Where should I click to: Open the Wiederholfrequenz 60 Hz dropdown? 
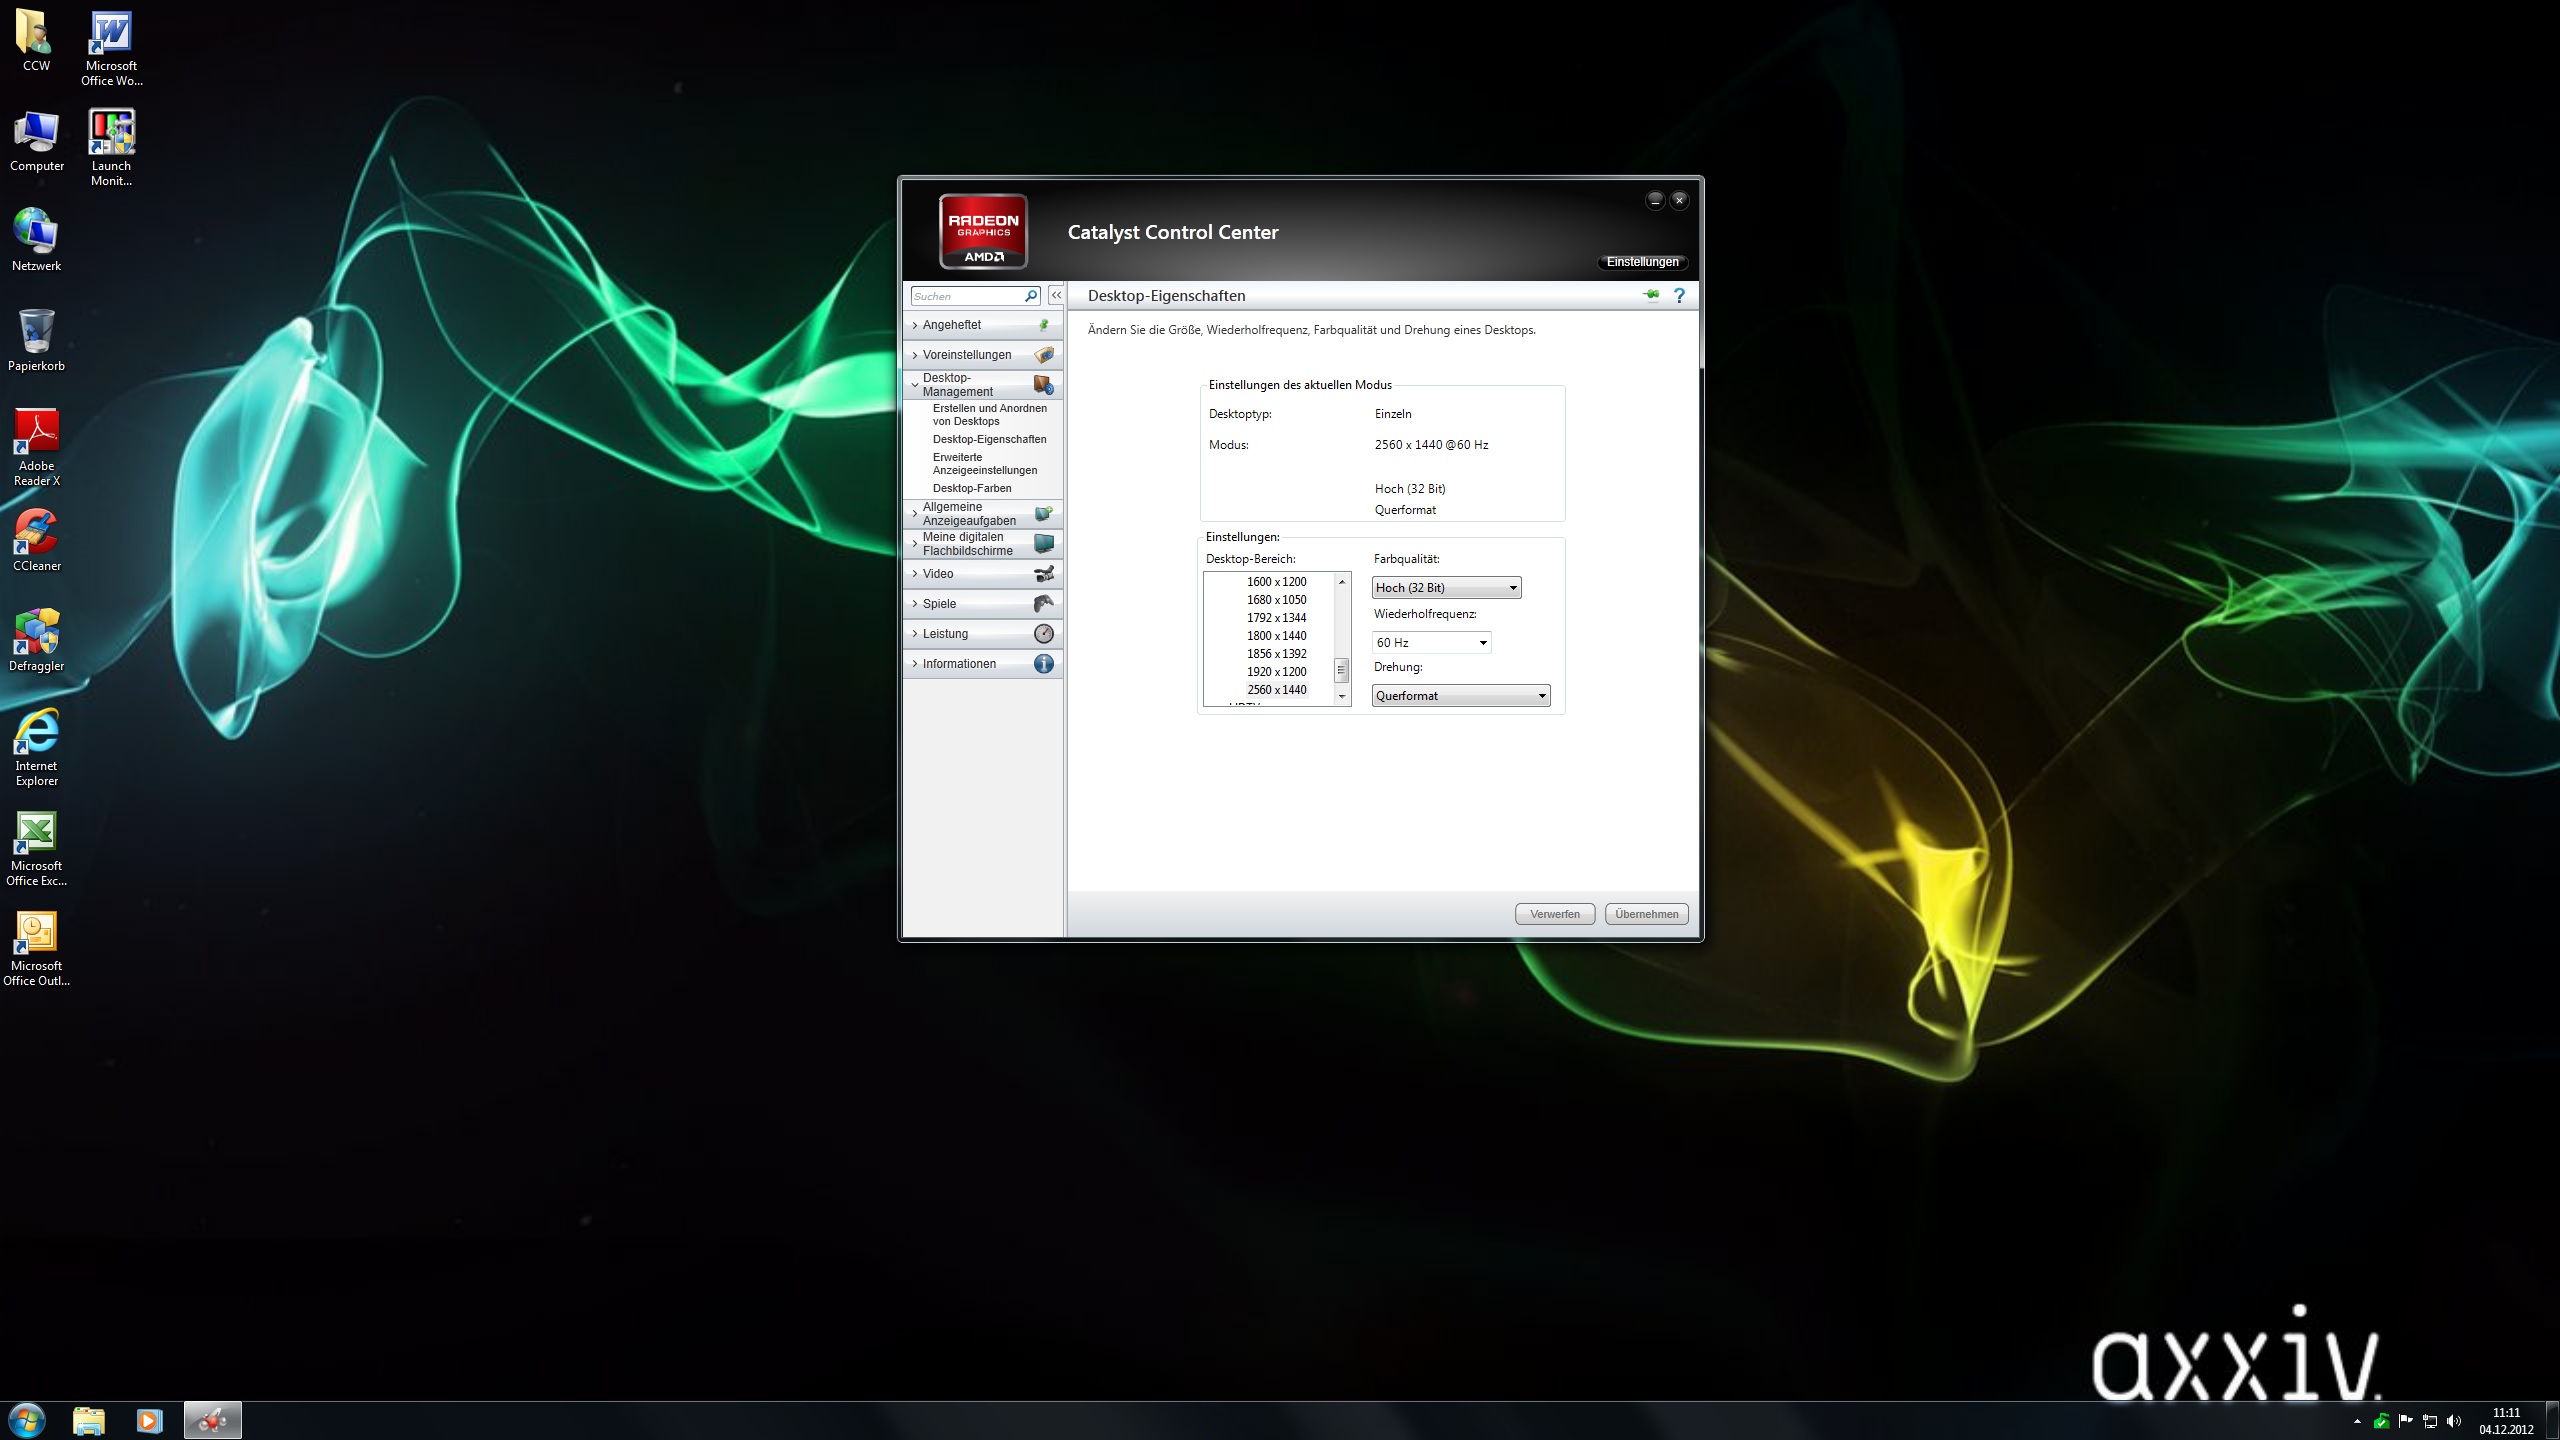coord(1431,643)
